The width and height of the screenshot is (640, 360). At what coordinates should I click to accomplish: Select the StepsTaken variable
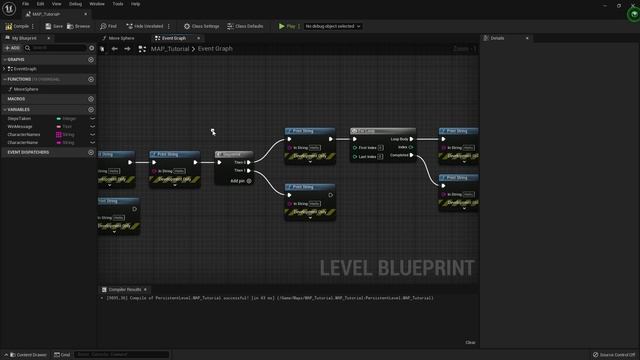[19, 118]
